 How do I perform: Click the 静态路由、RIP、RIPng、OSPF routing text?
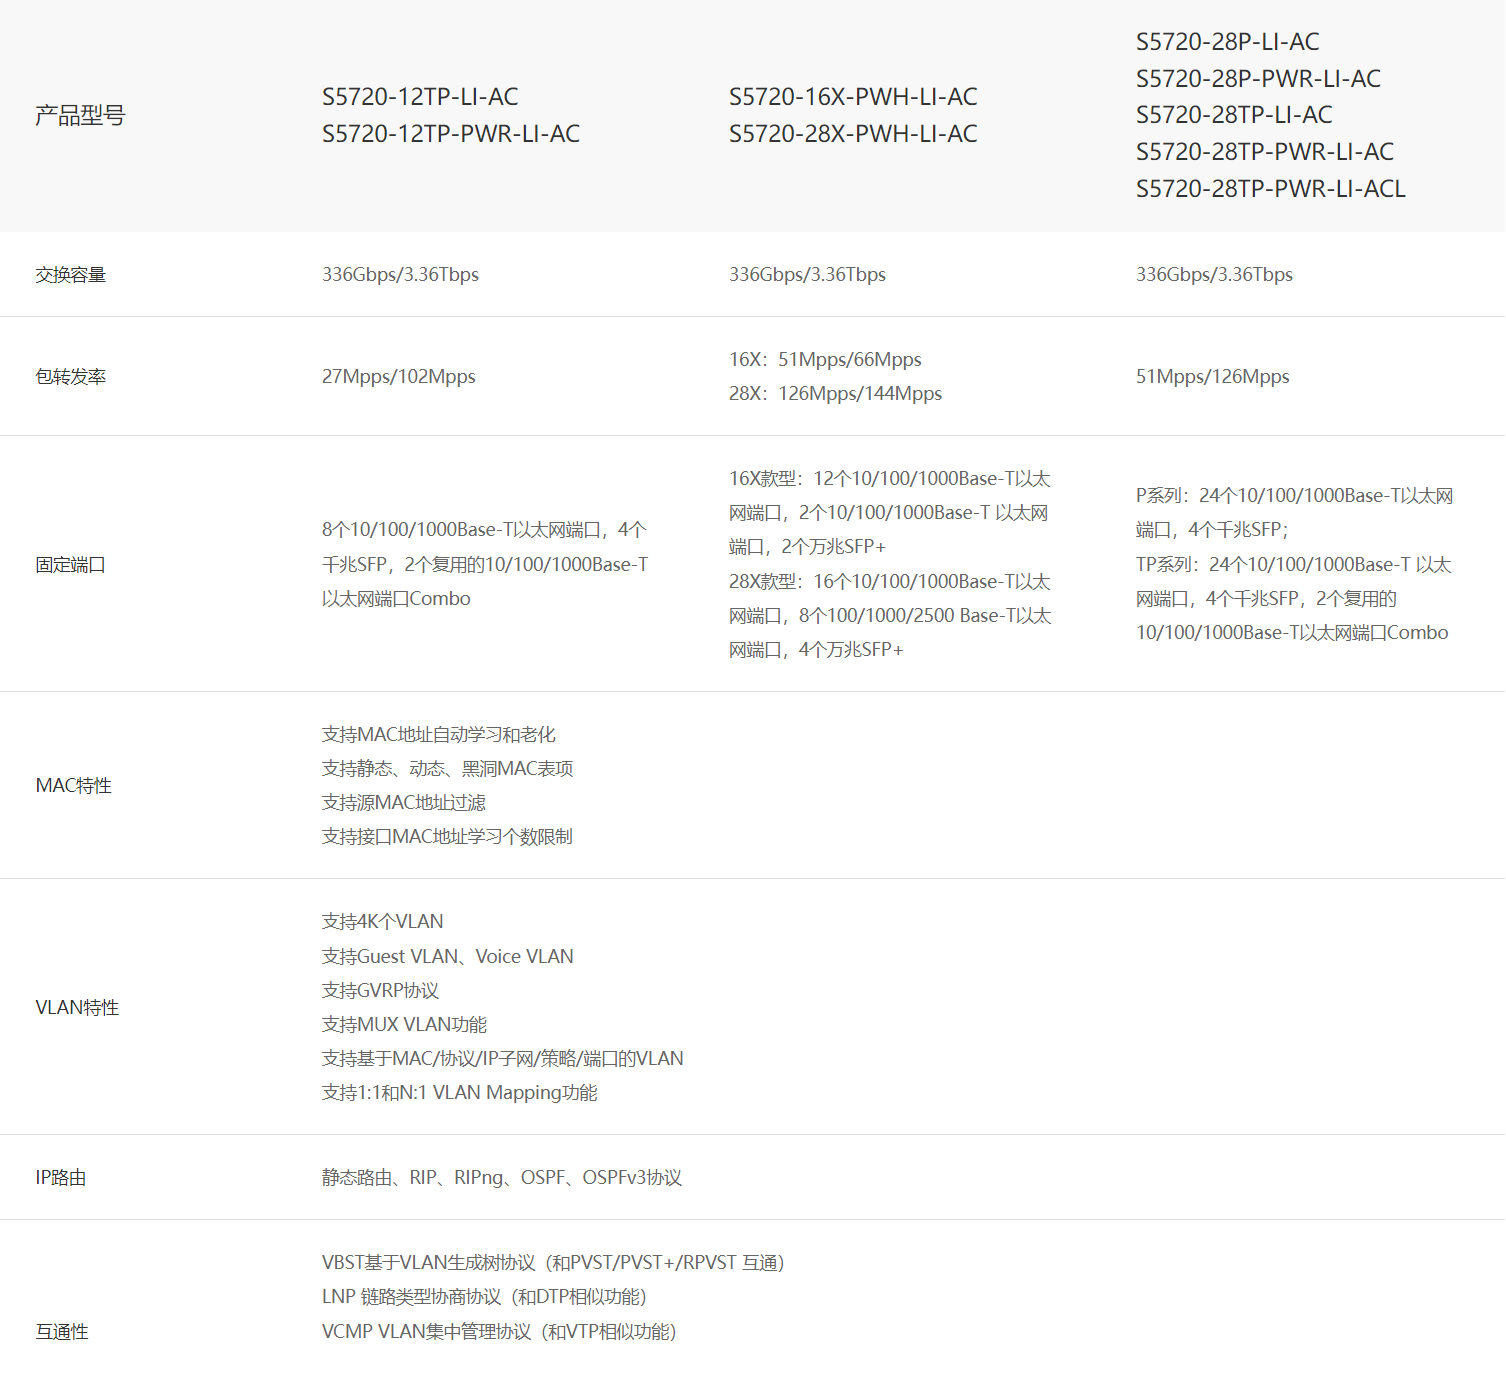click(x=501, y=1178)
